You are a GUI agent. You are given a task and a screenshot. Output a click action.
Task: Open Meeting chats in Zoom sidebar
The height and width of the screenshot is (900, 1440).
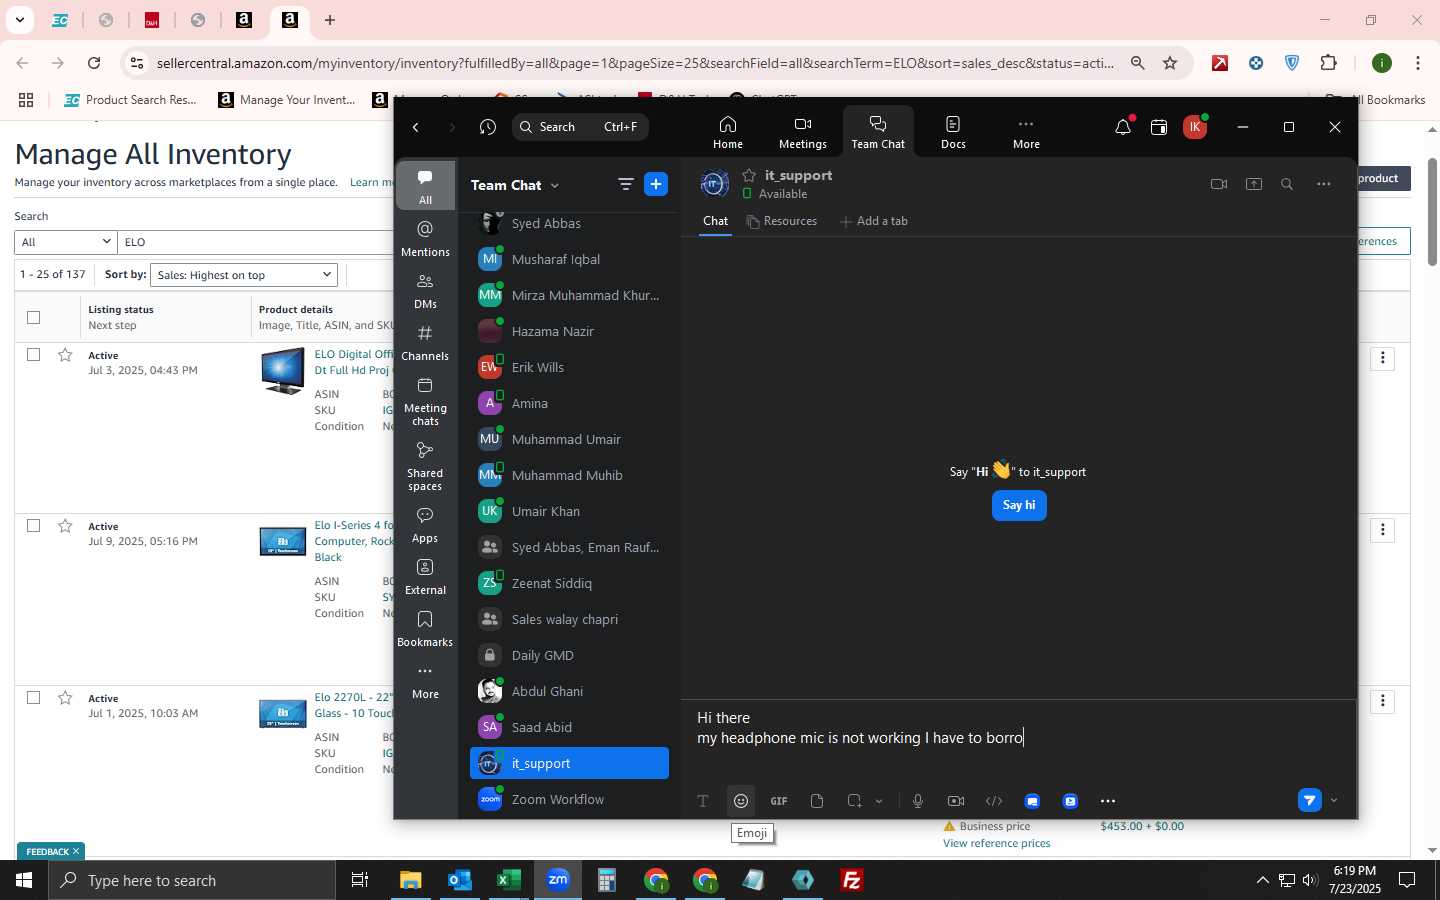click(425, 401)
